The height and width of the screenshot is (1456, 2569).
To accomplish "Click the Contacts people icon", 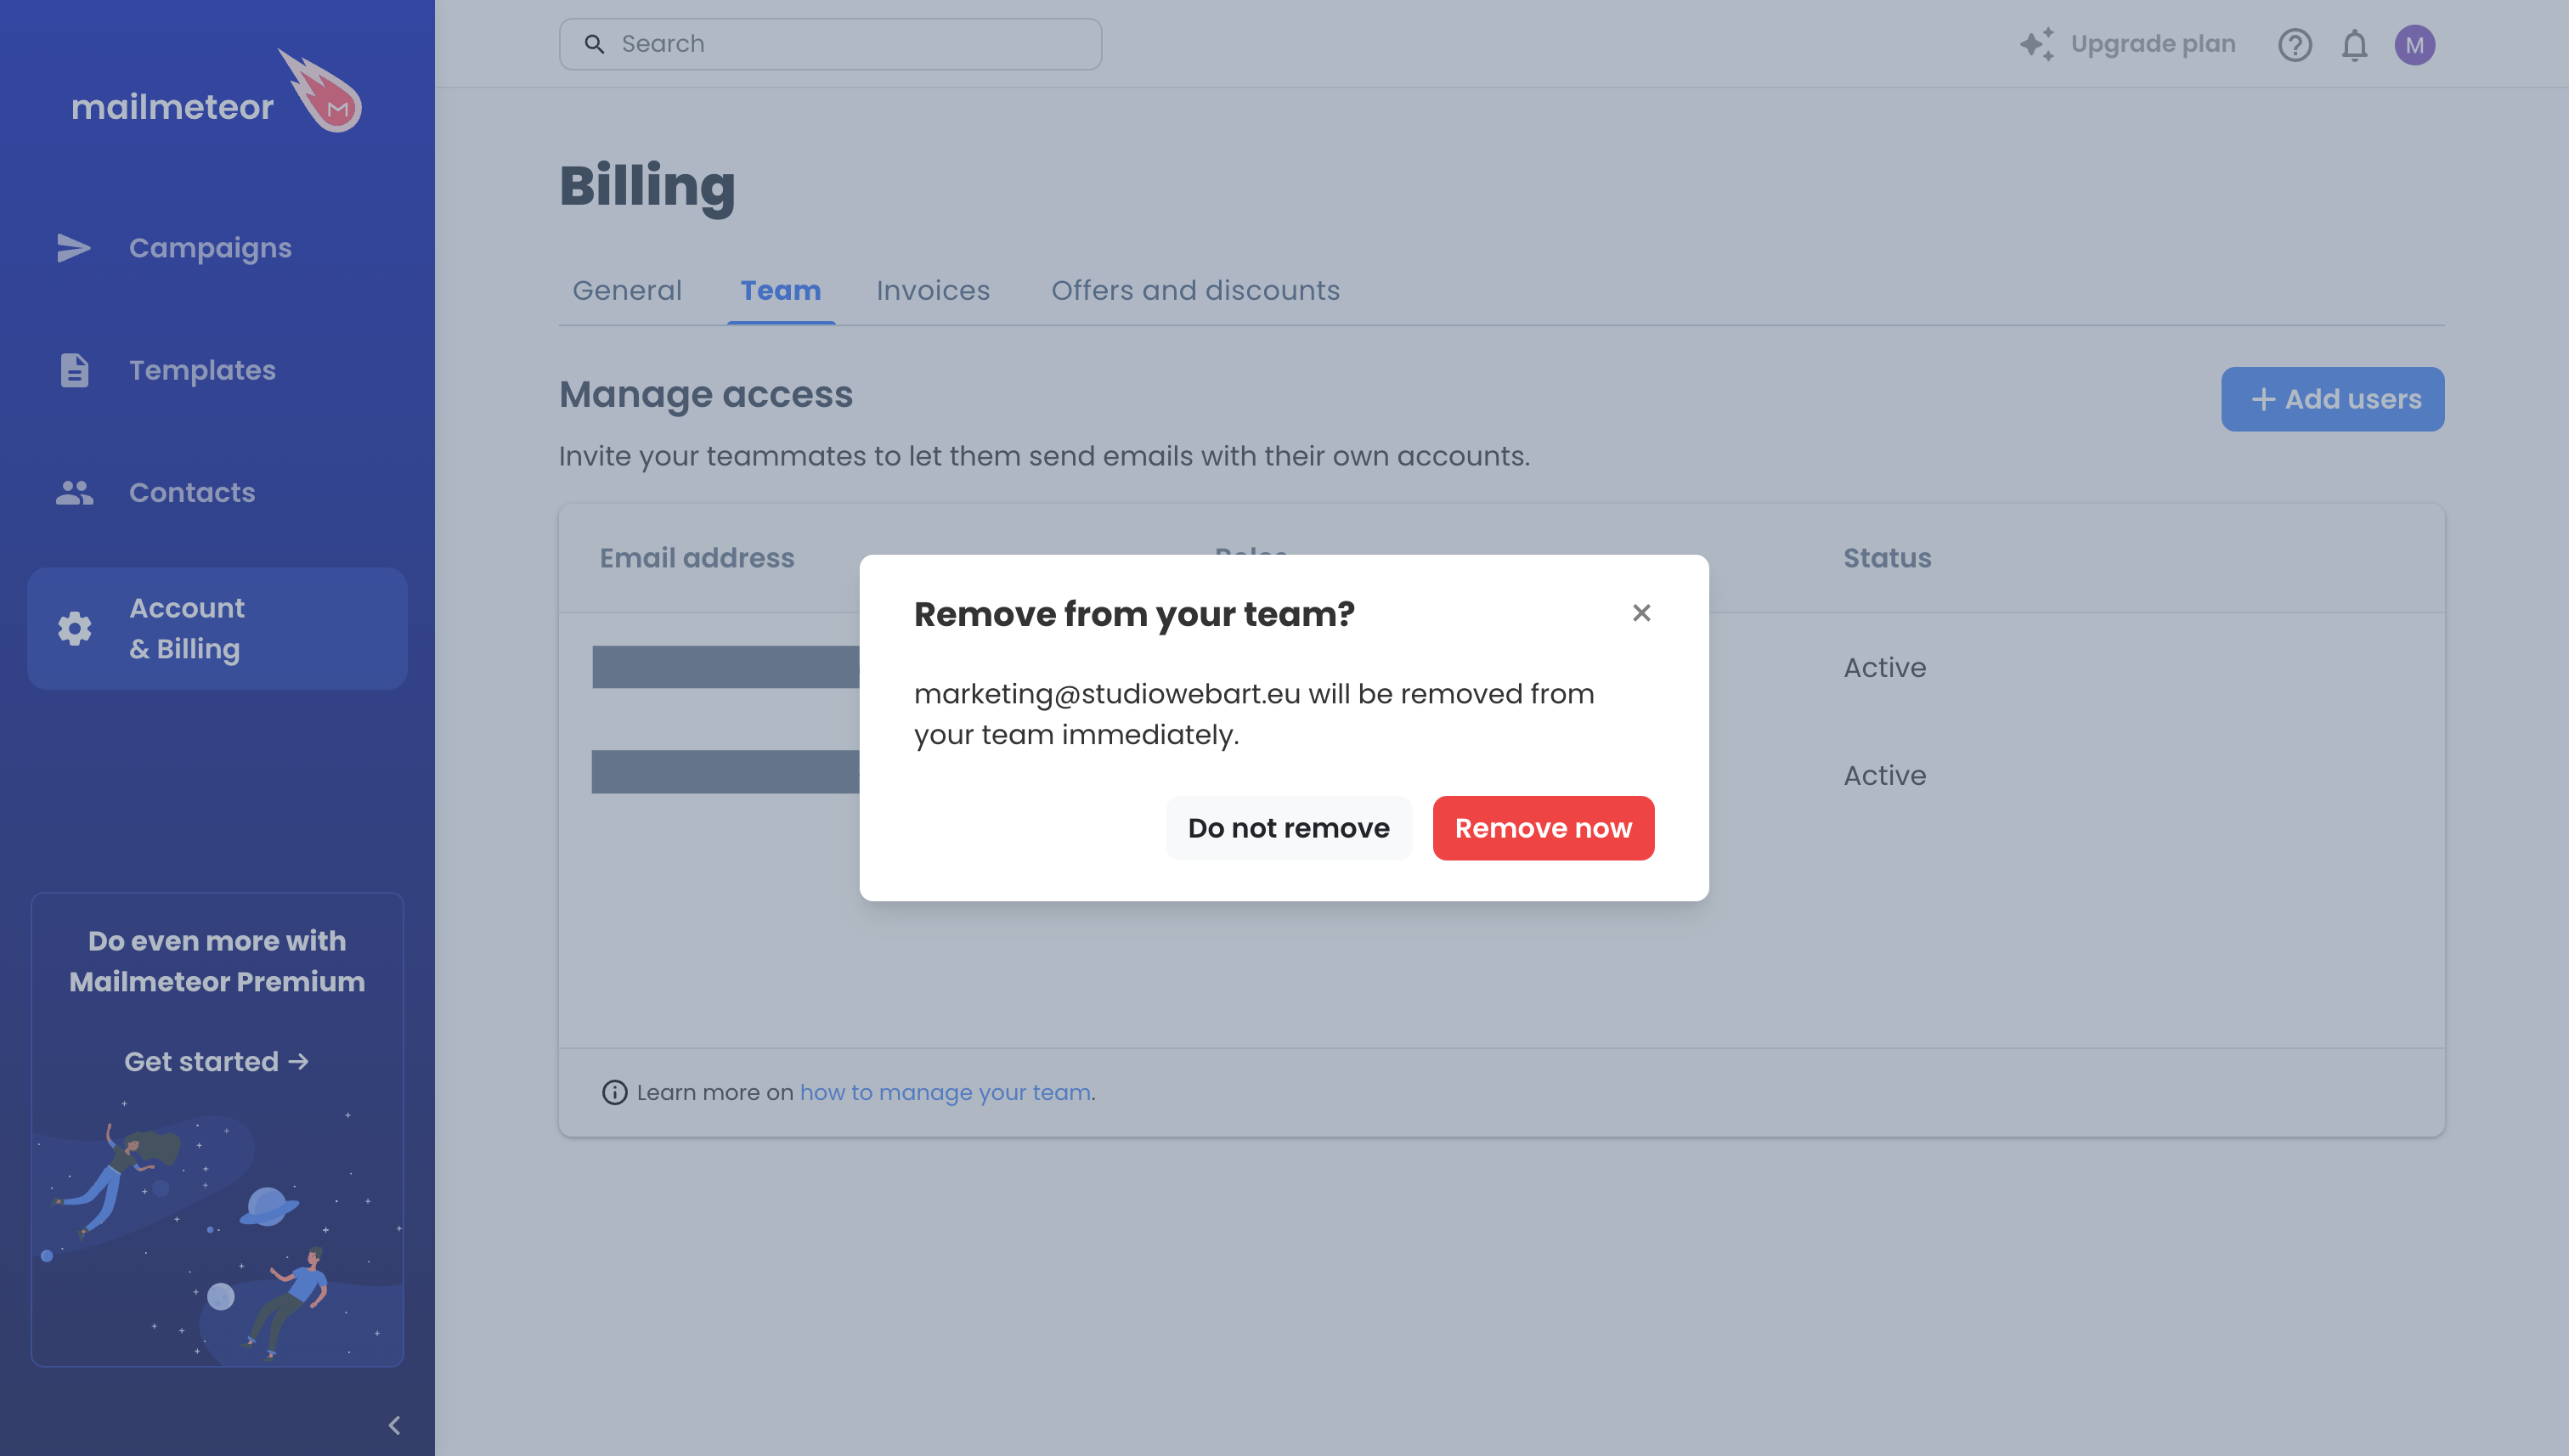I will (74, 492).
